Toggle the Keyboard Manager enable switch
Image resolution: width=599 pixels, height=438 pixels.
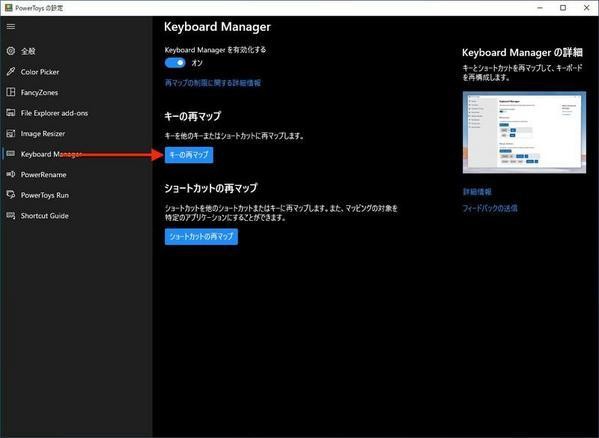pyautogui.click(x=175, y=63)
